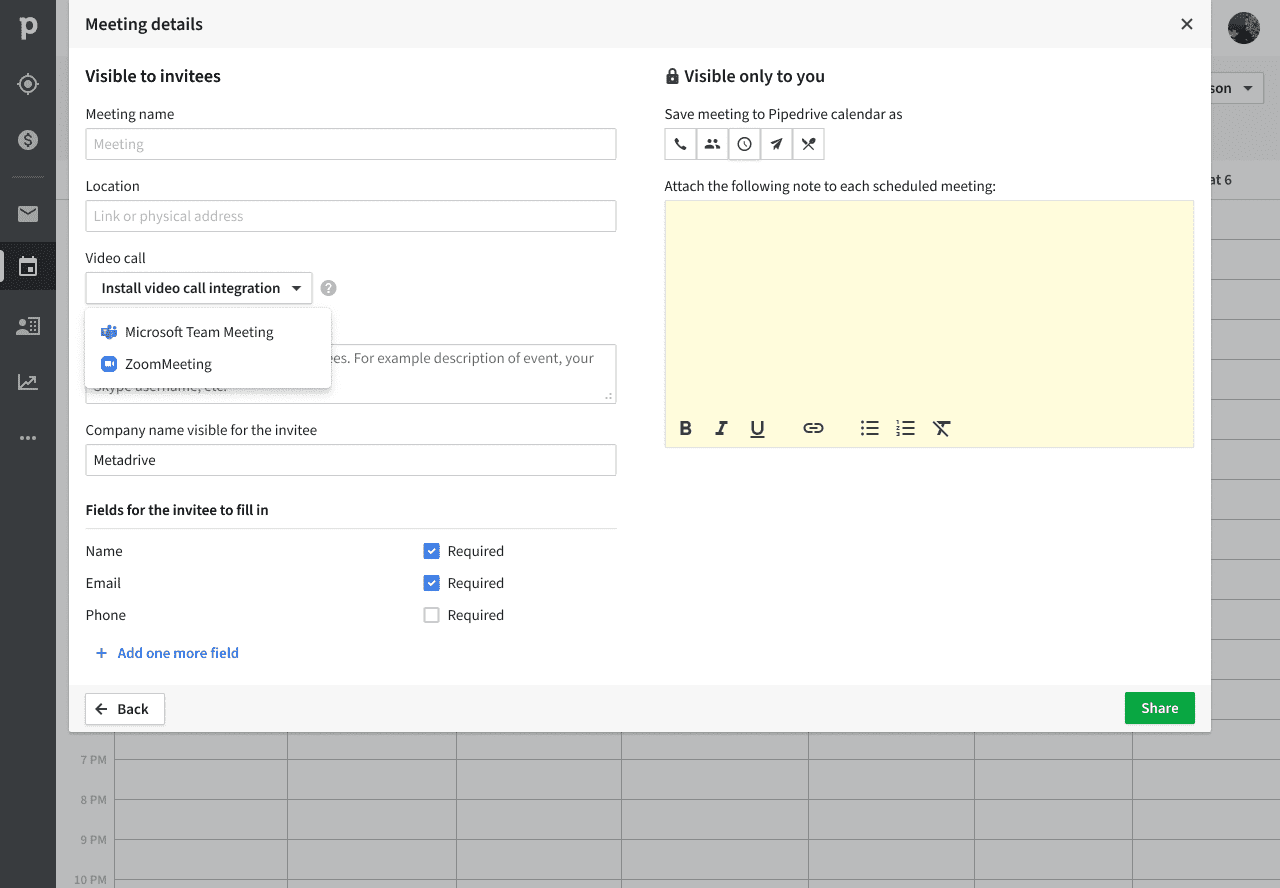Open Activities calendar icon in sidebar
Image resolution: width=1280 pixels, height=888 pixels.
pos(28,267)
